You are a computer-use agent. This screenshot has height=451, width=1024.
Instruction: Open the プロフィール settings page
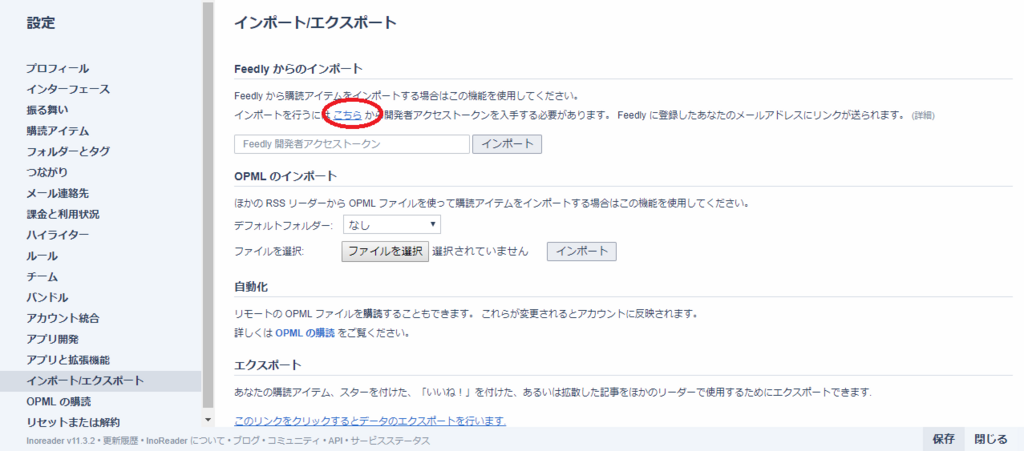pyautogui.click(x=57, y=68)
